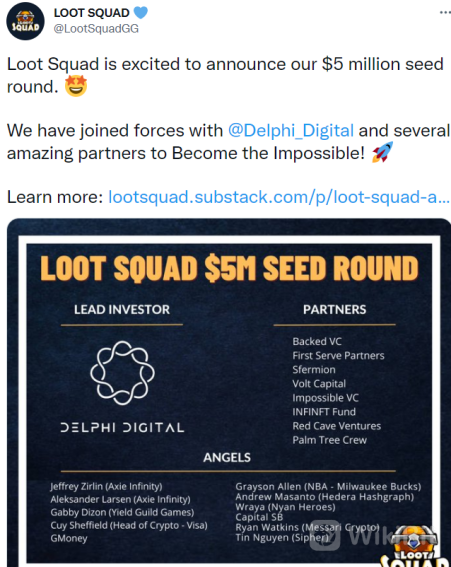Screen dimensions: 451x567
Task: Open the lootsquad.substack.com link
Action: coord(279,197)
